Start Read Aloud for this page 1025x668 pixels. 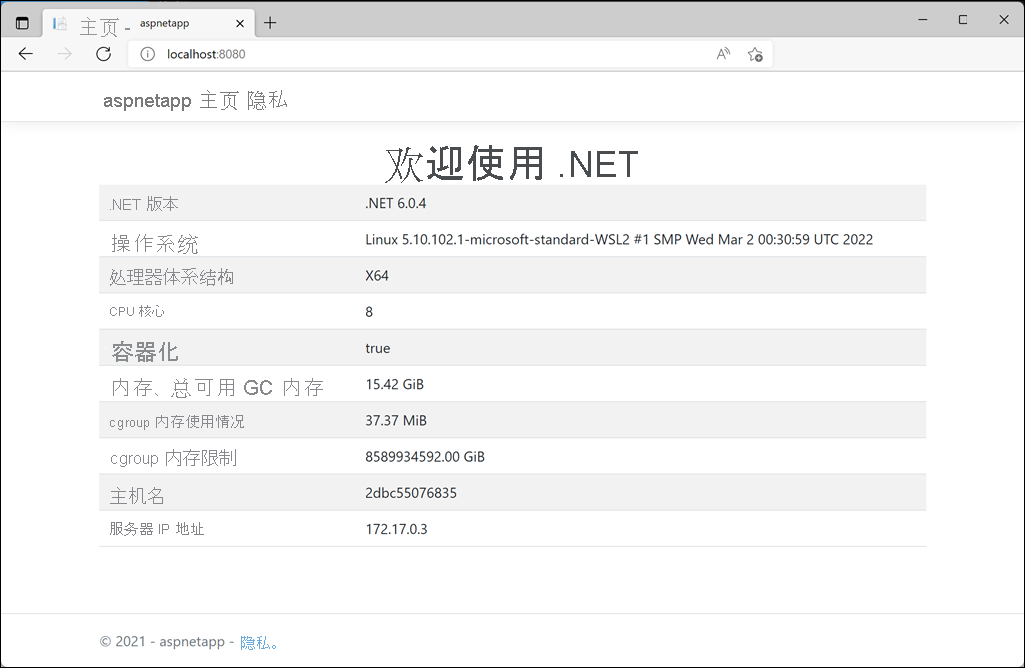[722, 54]
